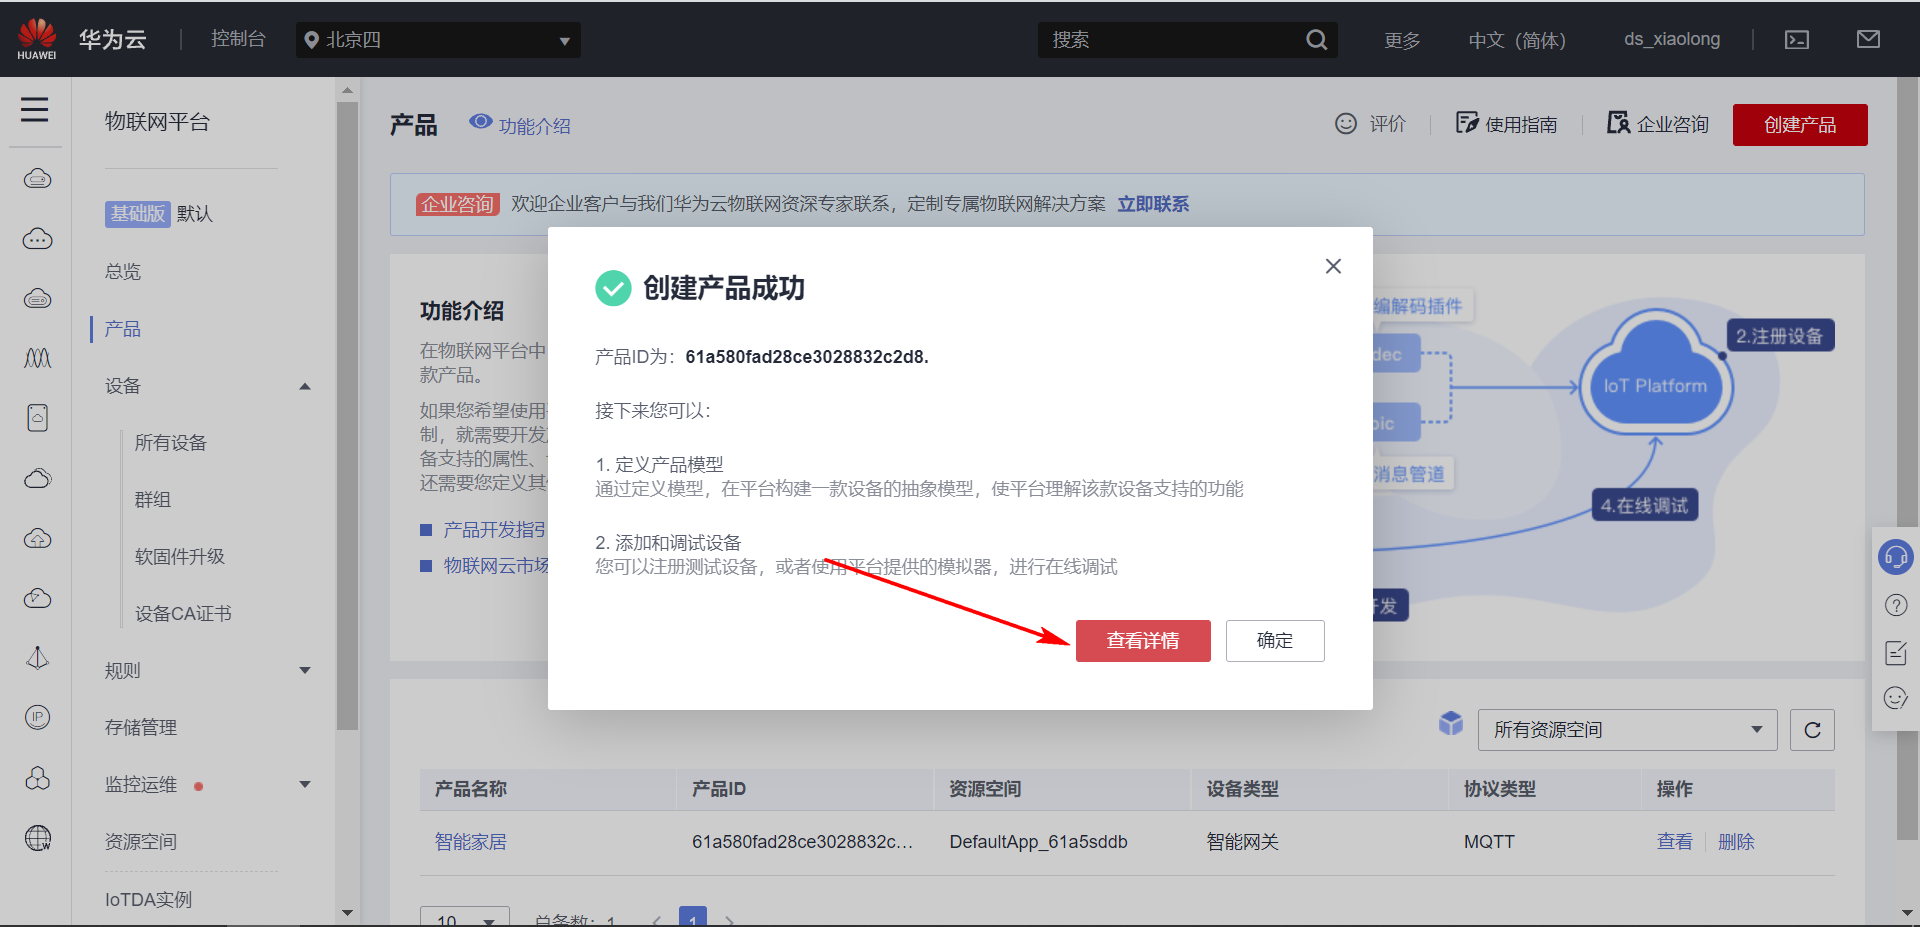Open IoTDA实例 in the sidebar
This screenshot has height=927, width=1920.
pos(148,900)
